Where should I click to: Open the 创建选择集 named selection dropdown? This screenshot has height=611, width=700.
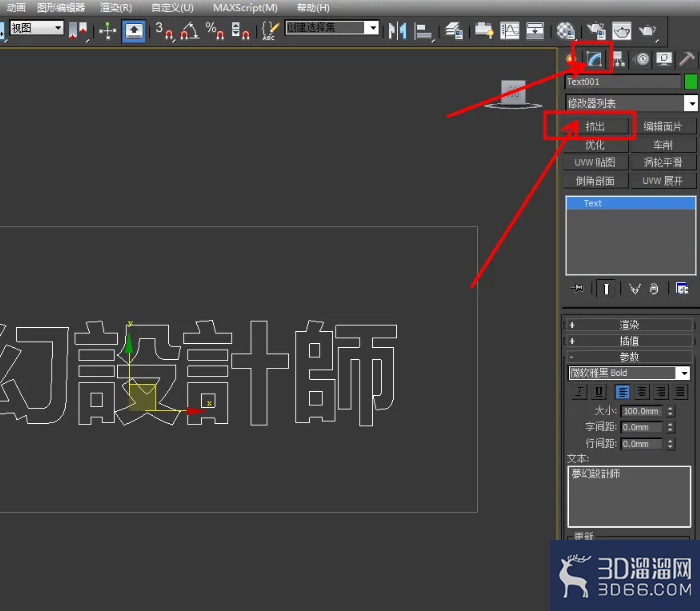tap(332, 28)
